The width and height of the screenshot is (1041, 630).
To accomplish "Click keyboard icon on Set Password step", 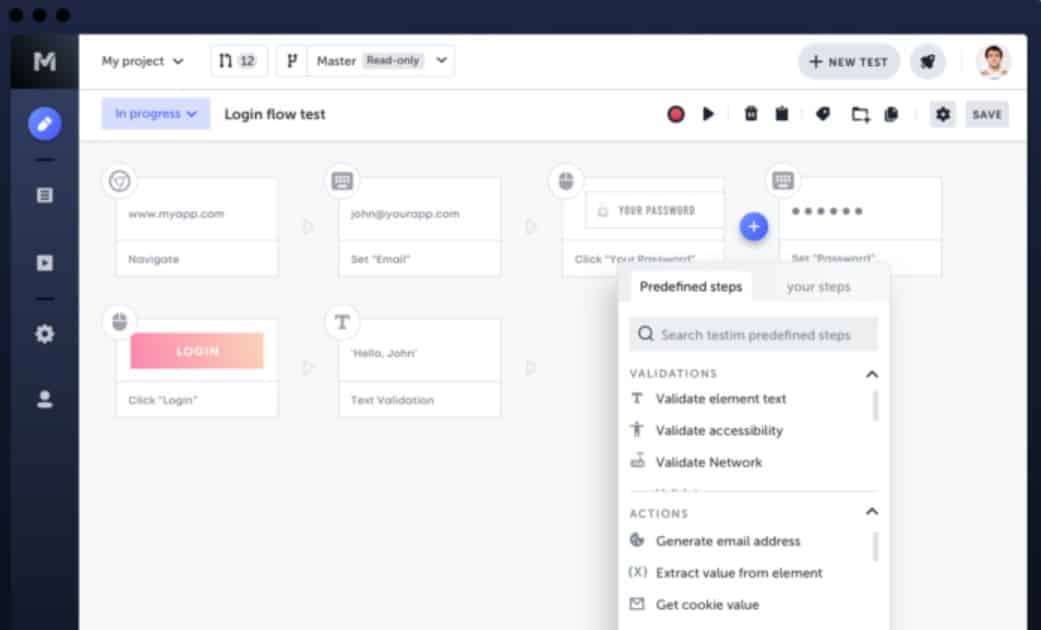I will click(783, 181).
